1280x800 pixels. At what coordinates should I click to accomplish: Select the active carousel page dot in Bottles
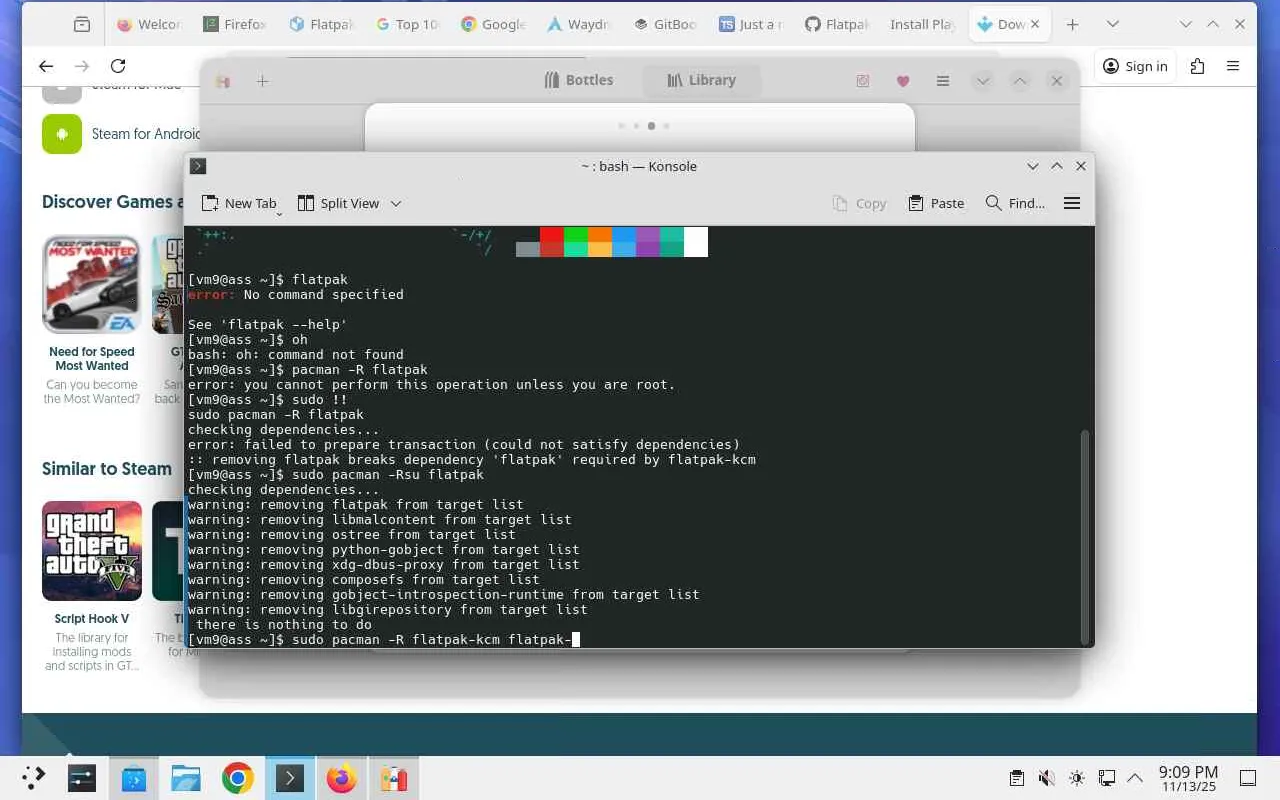[x=651, y=126]
